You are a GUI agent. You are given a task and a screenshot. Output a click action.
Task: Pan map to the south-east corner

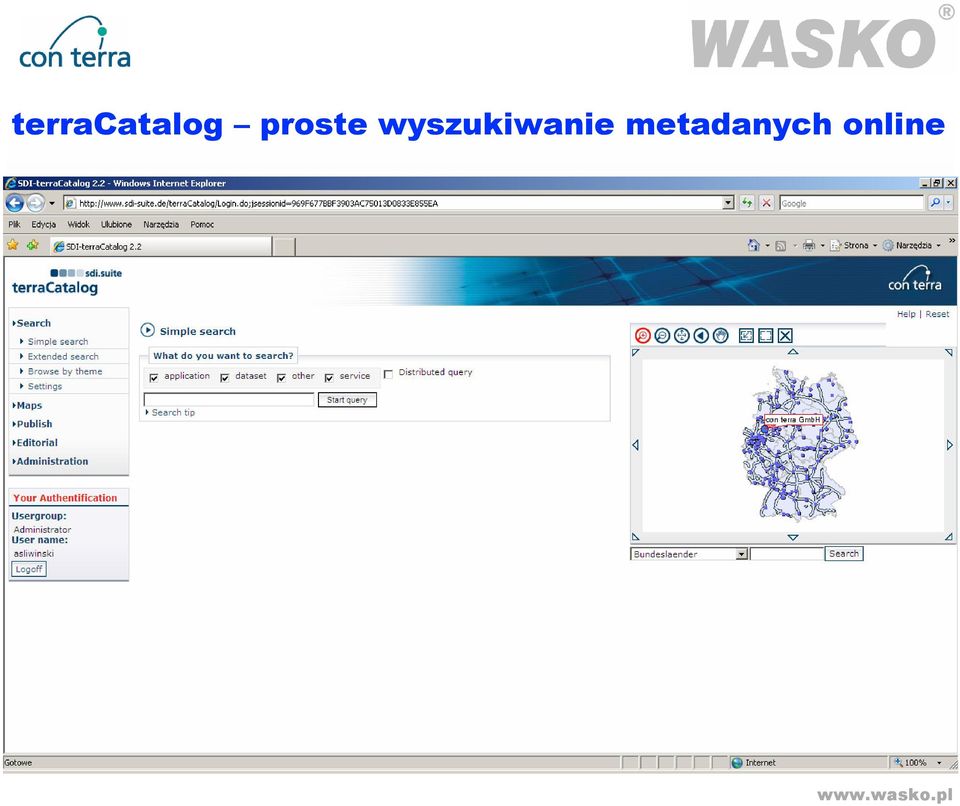(949, 537)
